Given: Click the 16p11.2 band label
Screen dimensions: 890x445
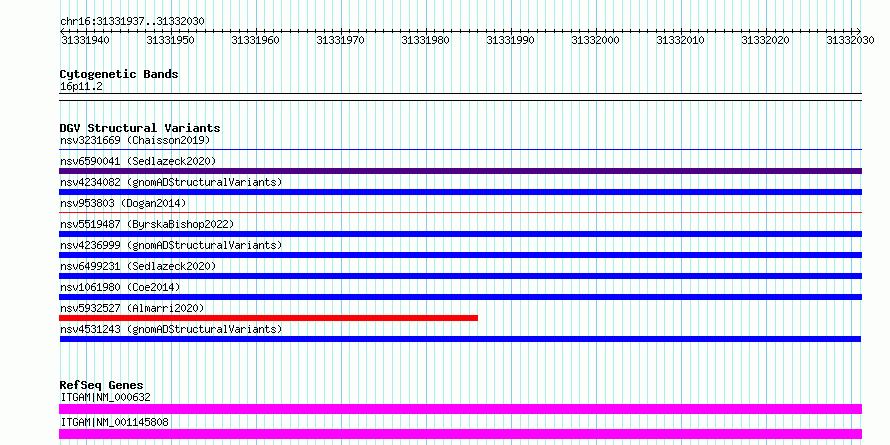Looking at the screenshot, I should 81,87.
